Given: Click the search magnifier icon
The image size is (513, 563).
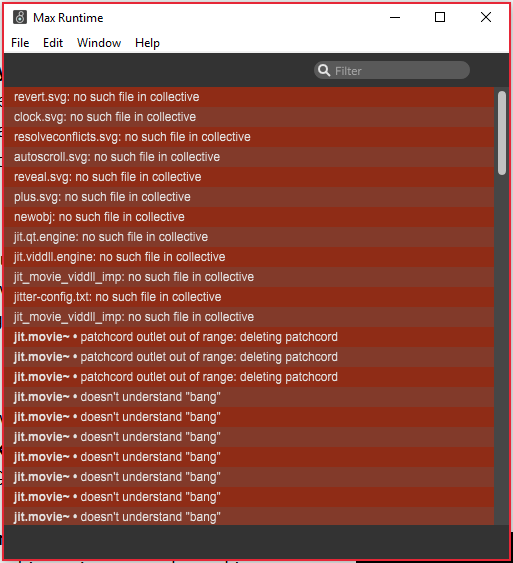Looking at the screenshot, I should (324, 70).
